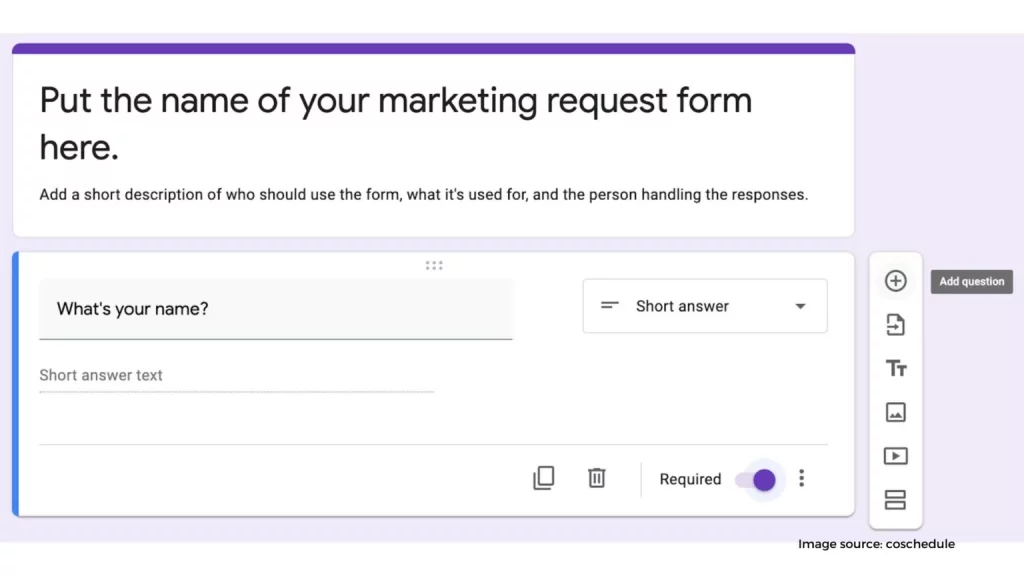Screen dimensions: 1024x576
Task: Open the question's three-dot options menu
Action: (801, 478)
